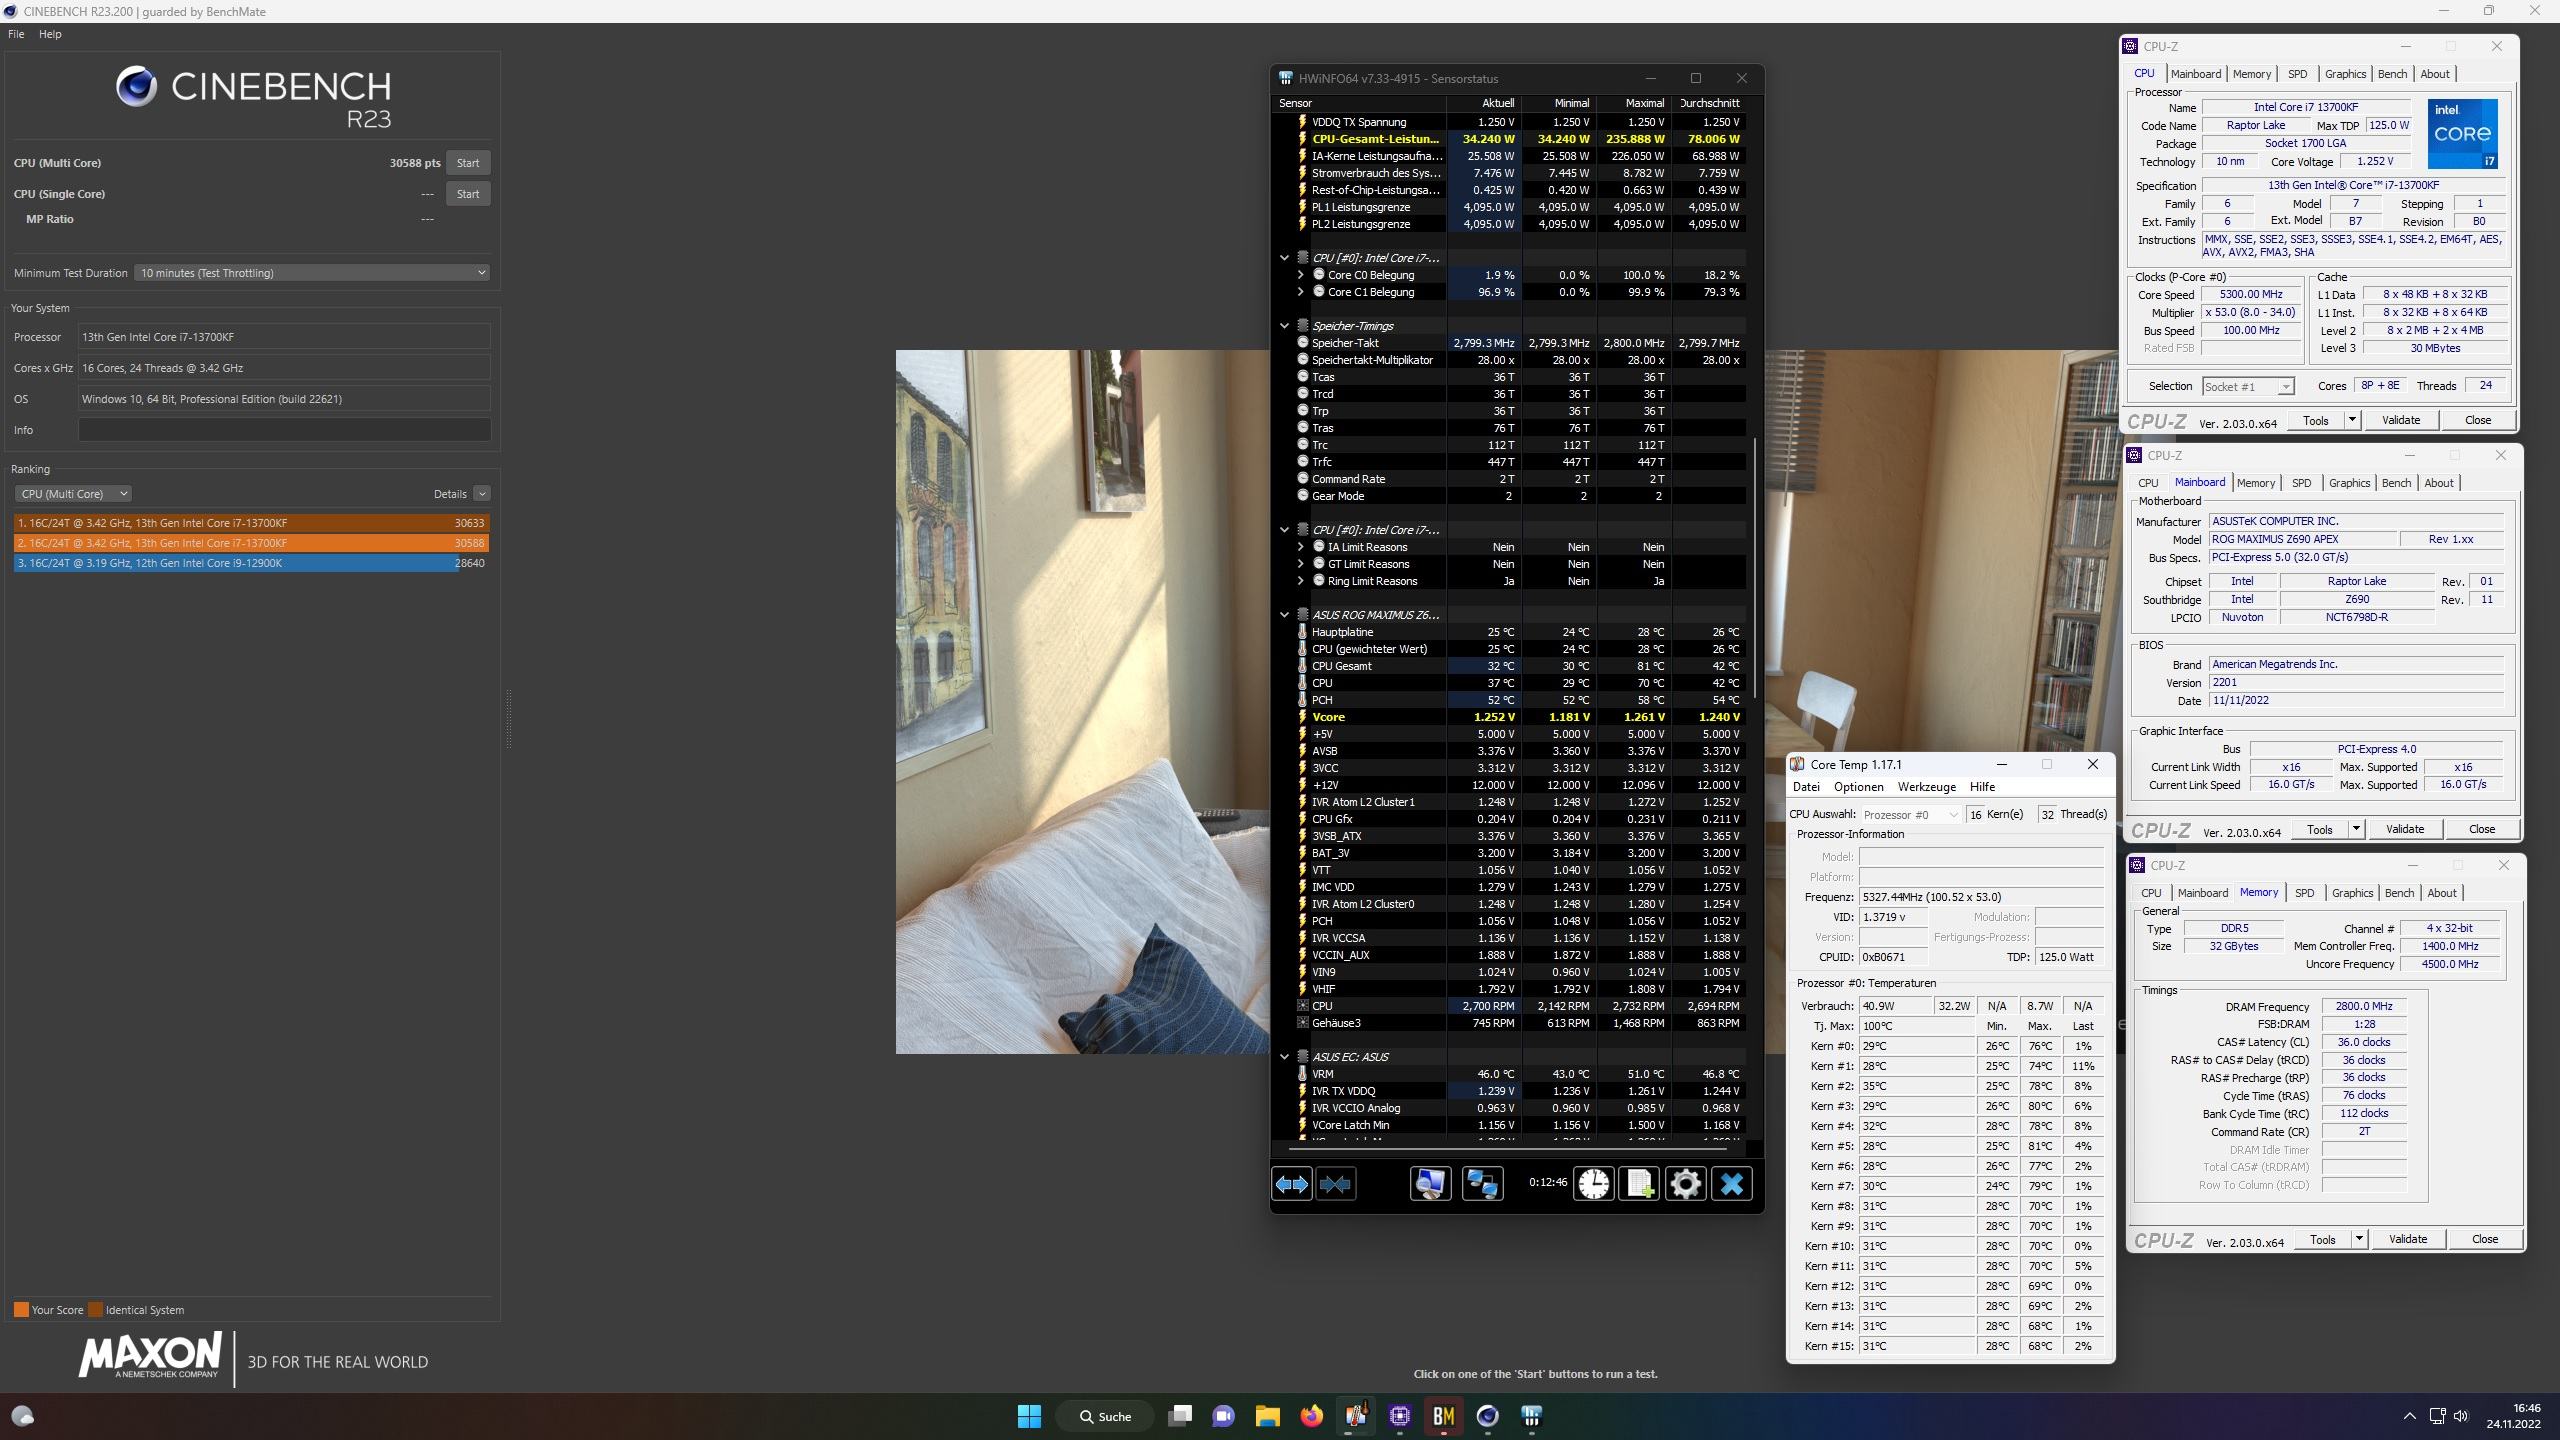Open HWiNFO remote network monitoring icon

[x=1482, y=1184]
